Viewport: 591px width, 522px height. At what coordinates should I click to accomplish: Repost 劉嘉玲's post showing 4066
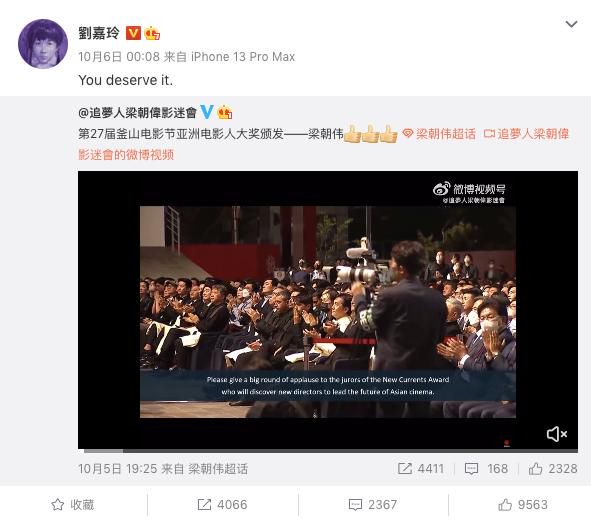point(222,504)
